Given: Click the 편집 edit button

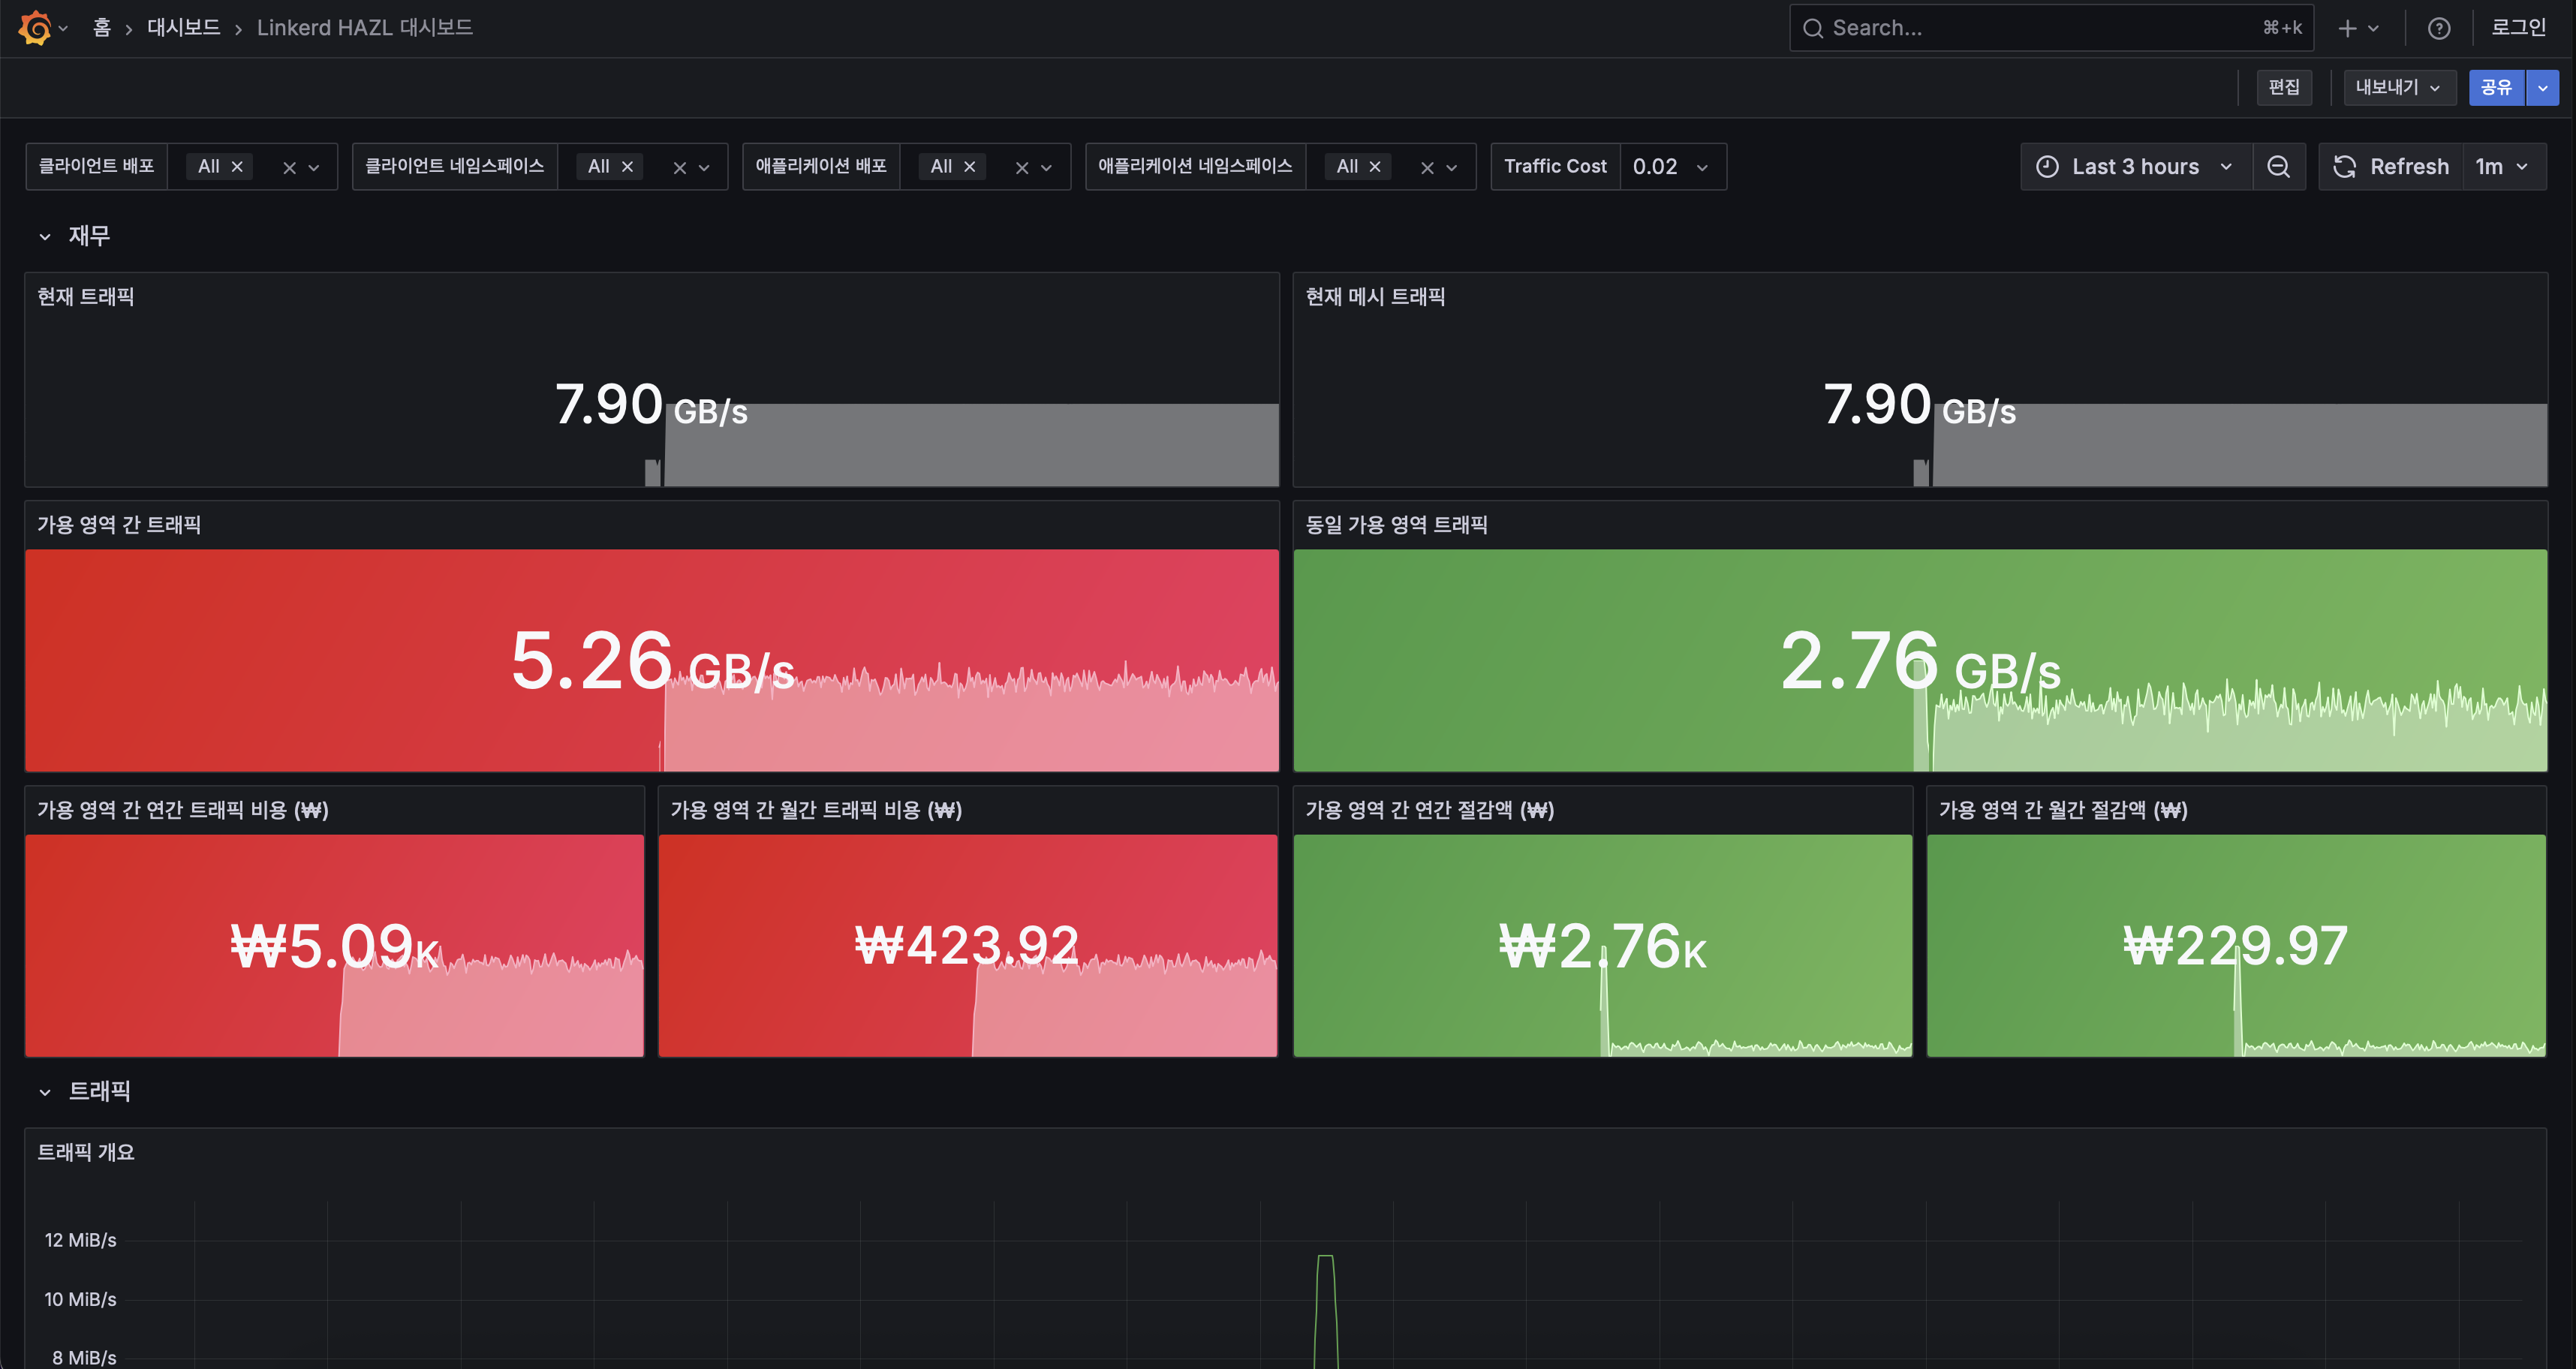Looking at the screenshot, I should point(2283,87).
